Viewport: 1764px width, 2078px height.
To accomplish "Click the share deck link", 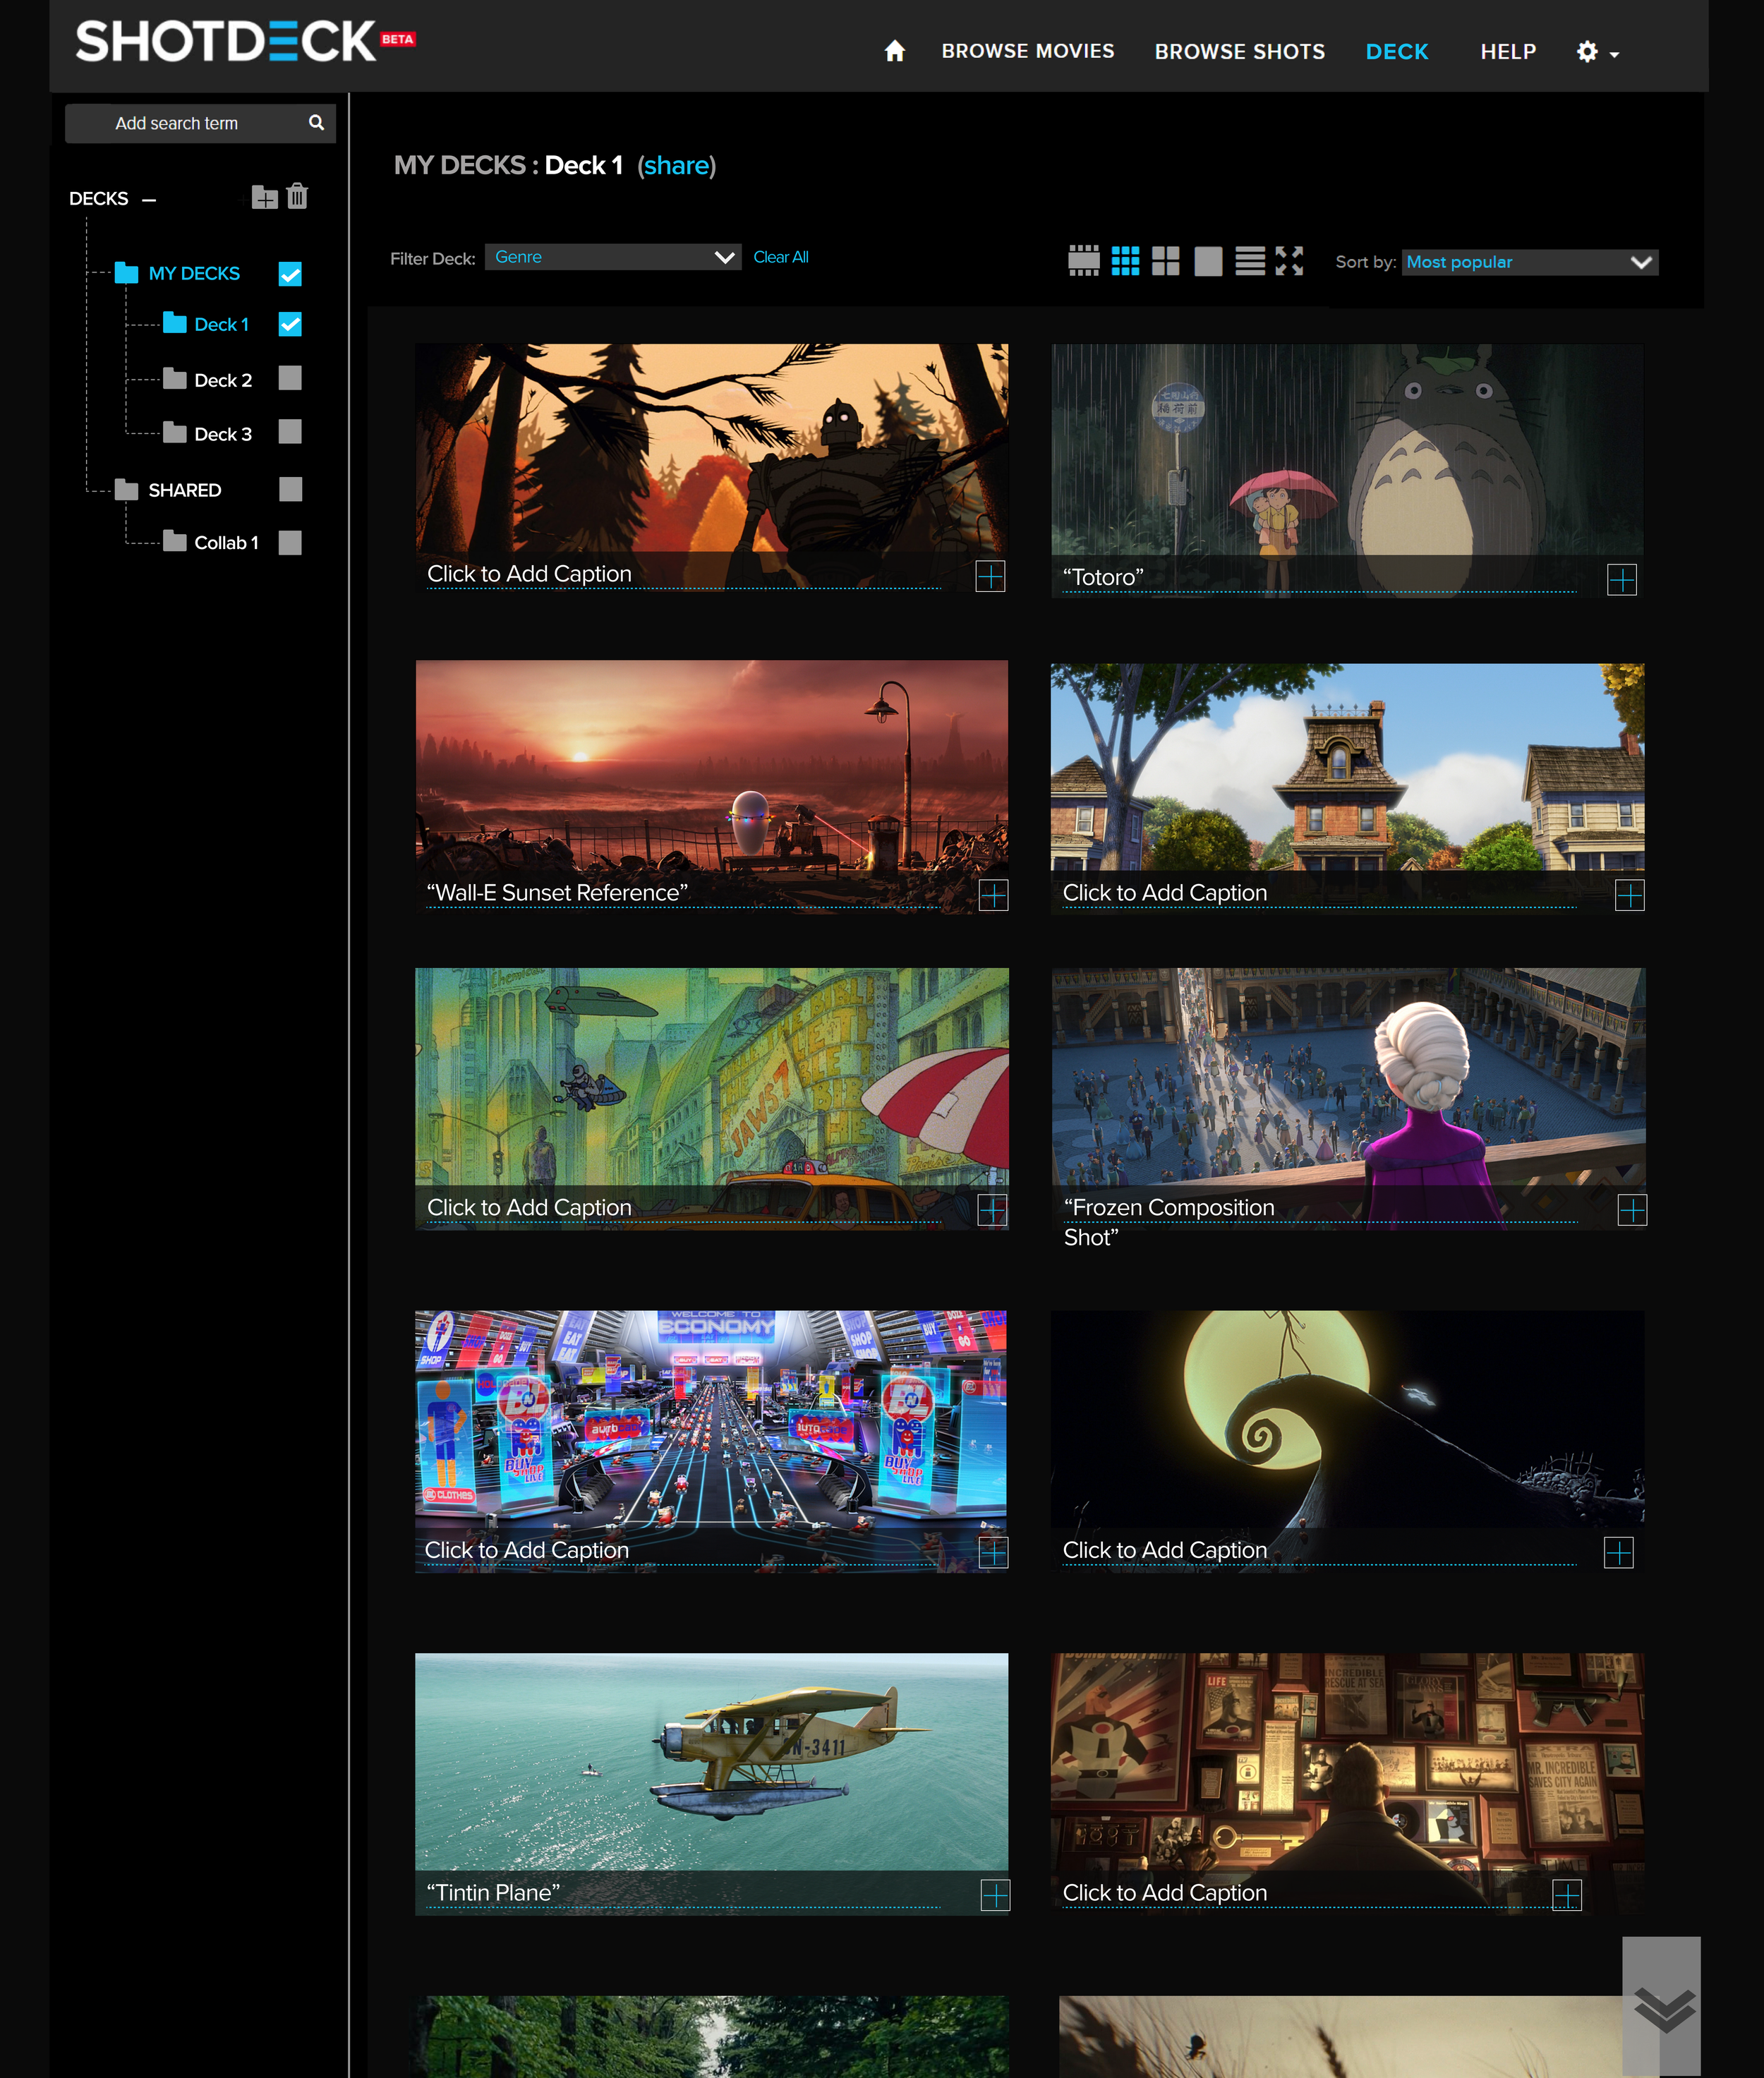I will [x=676, y=165].
